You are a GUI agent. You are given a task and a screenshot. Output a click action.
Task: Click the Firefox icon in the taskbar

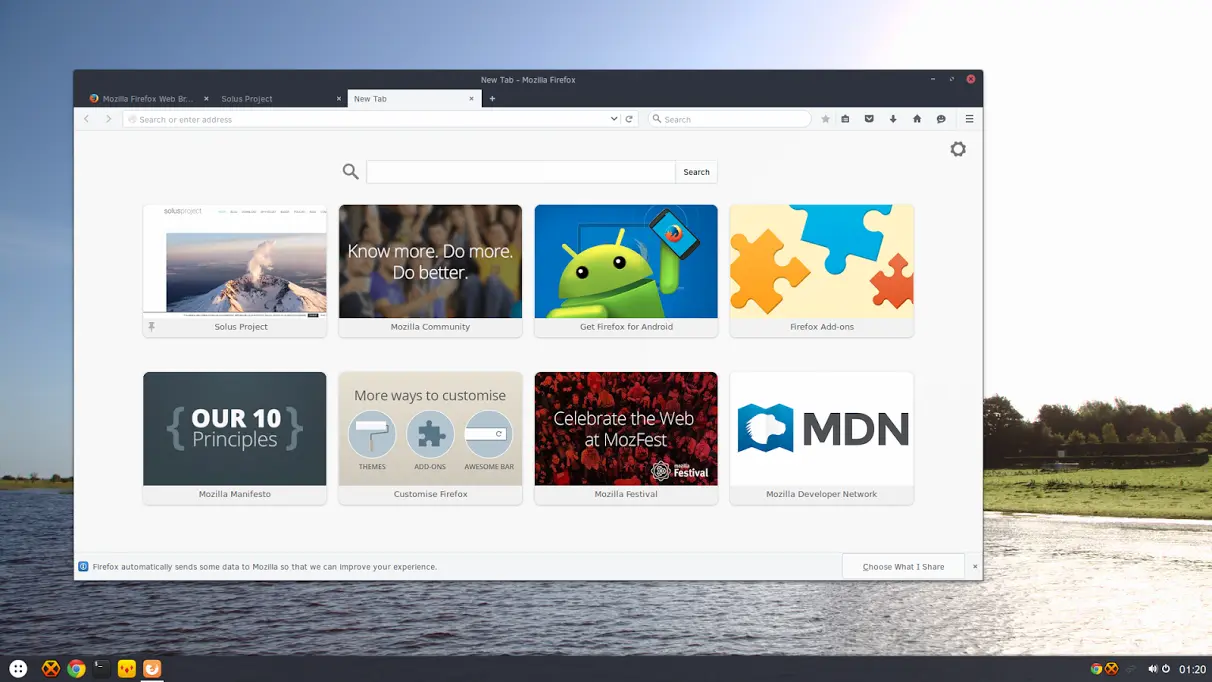(152, 669)
